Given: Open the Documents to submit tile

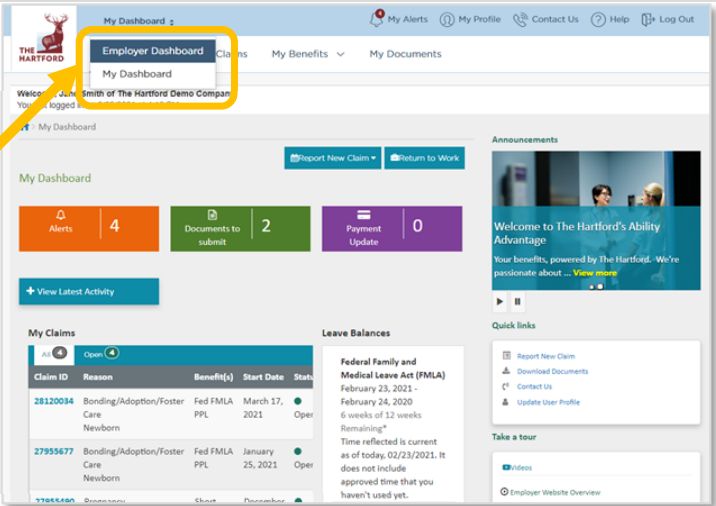Looking at the screenshot, I should [x=240, y=228].
